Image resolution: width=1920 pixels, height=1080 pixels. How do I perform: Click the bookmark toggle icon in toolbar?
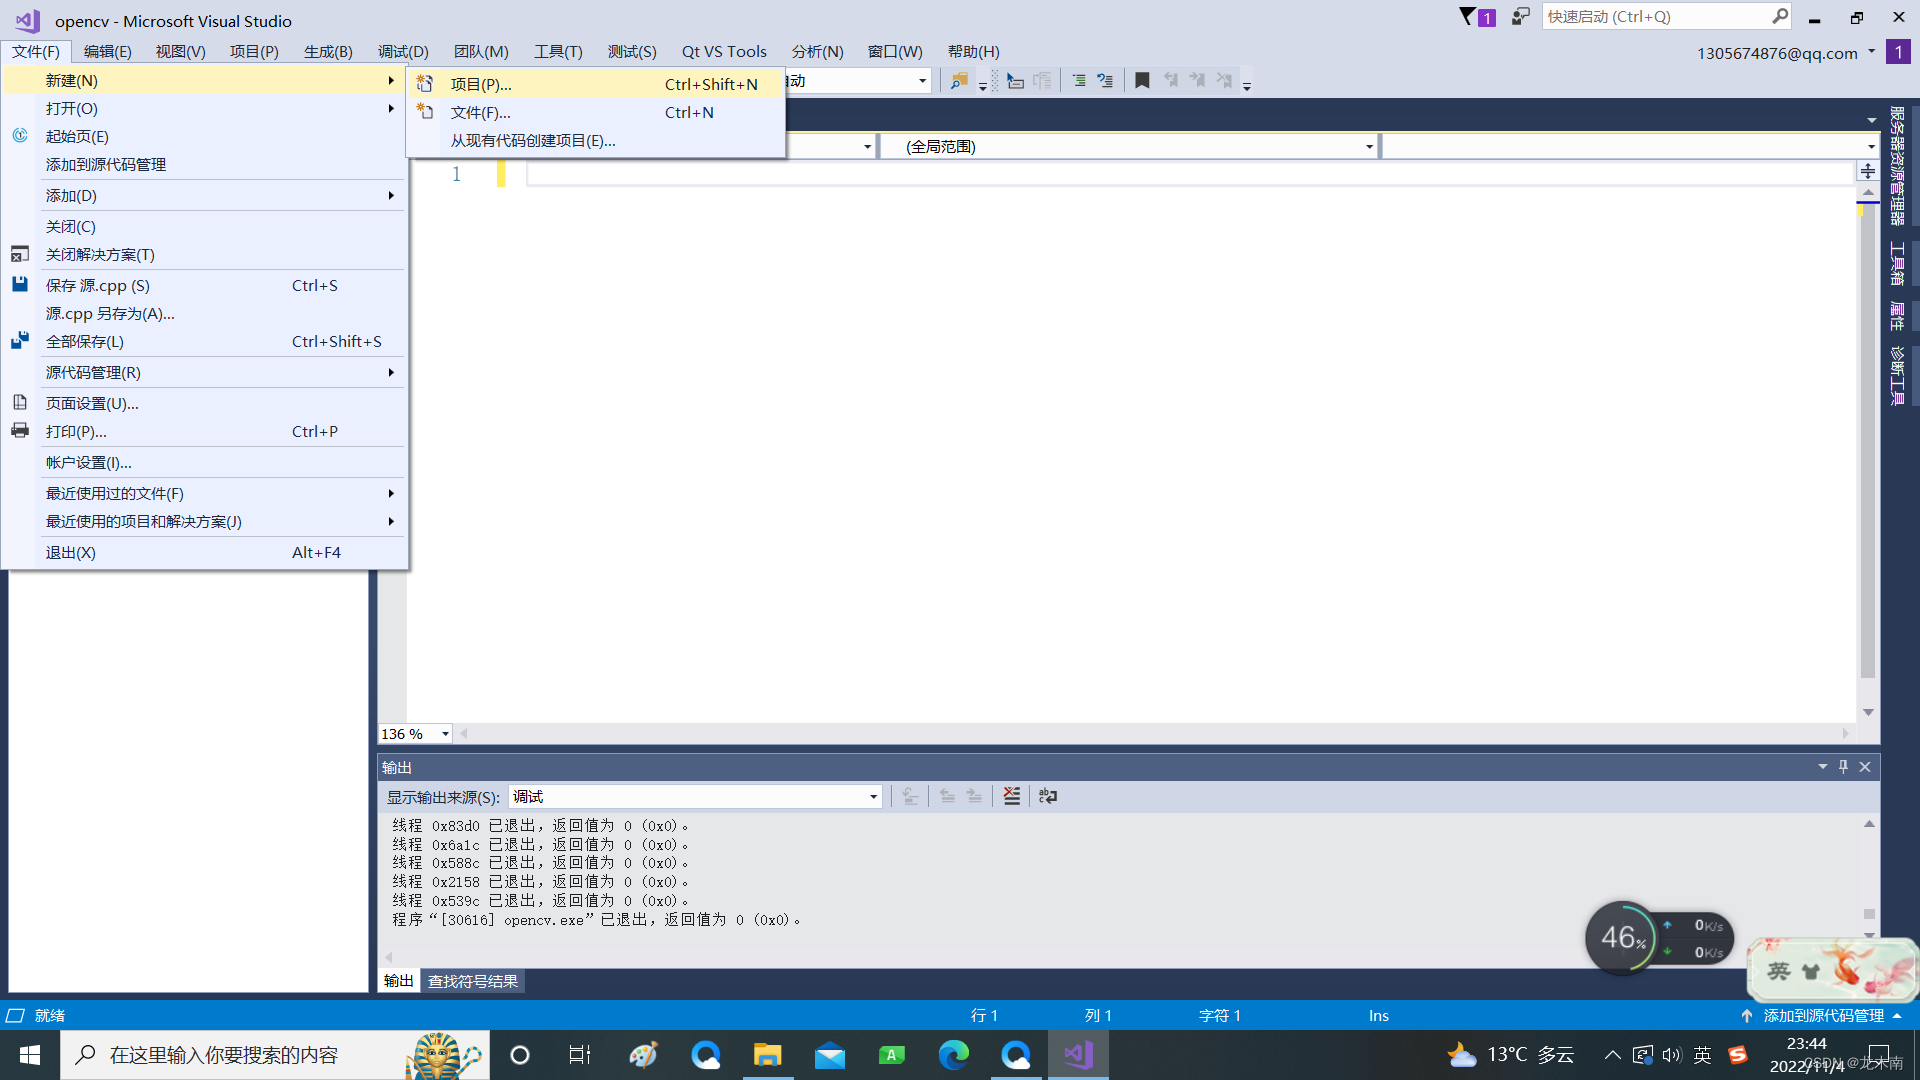[x=1142, y=81]
